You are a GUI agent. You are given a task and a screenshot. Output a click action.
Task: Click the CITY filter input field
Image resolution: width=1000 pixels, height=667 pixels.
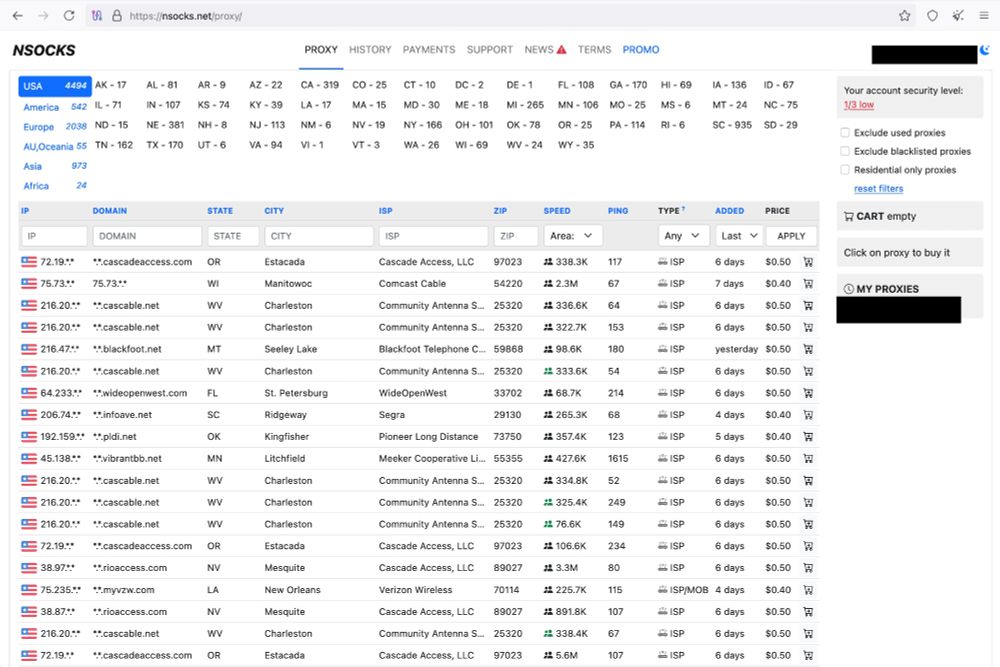coord(319,236)
